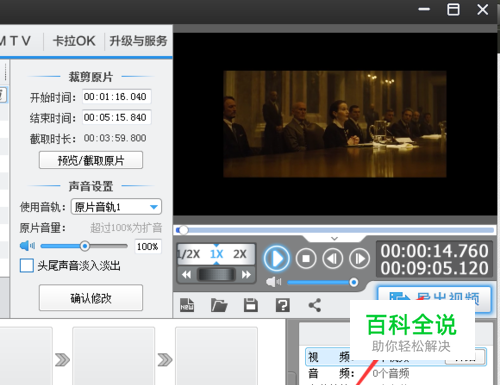Viewport: 500px width, 385px height.
Task: Click the video seek progress bar
Action: [x=335, y=230]
